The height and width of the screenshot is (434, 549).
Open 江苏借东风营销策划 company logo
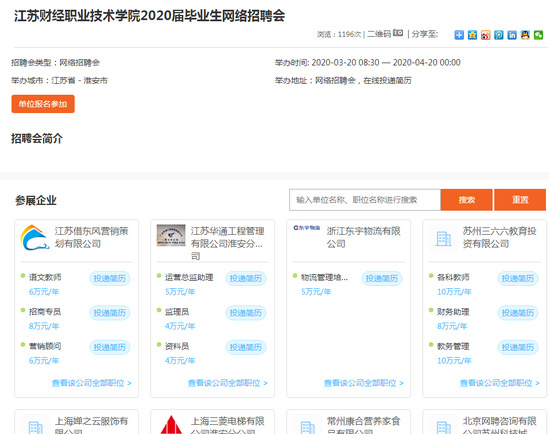click(x=35, y=238)
